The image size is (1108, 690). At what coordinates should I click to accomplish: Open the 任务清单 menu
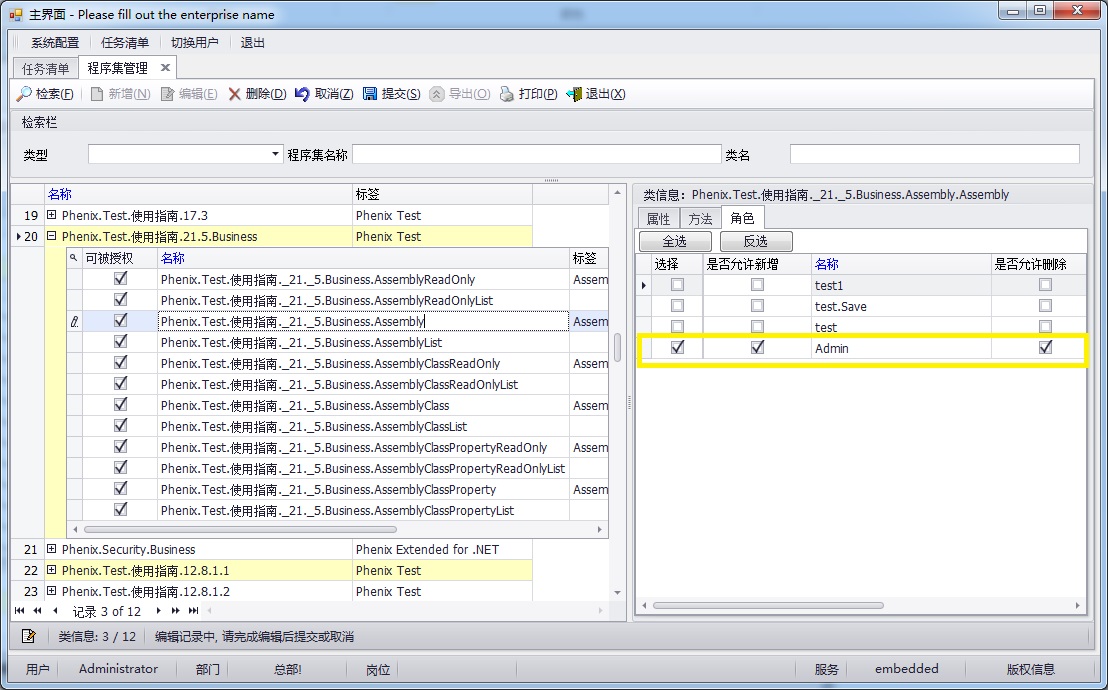[125, 43]
